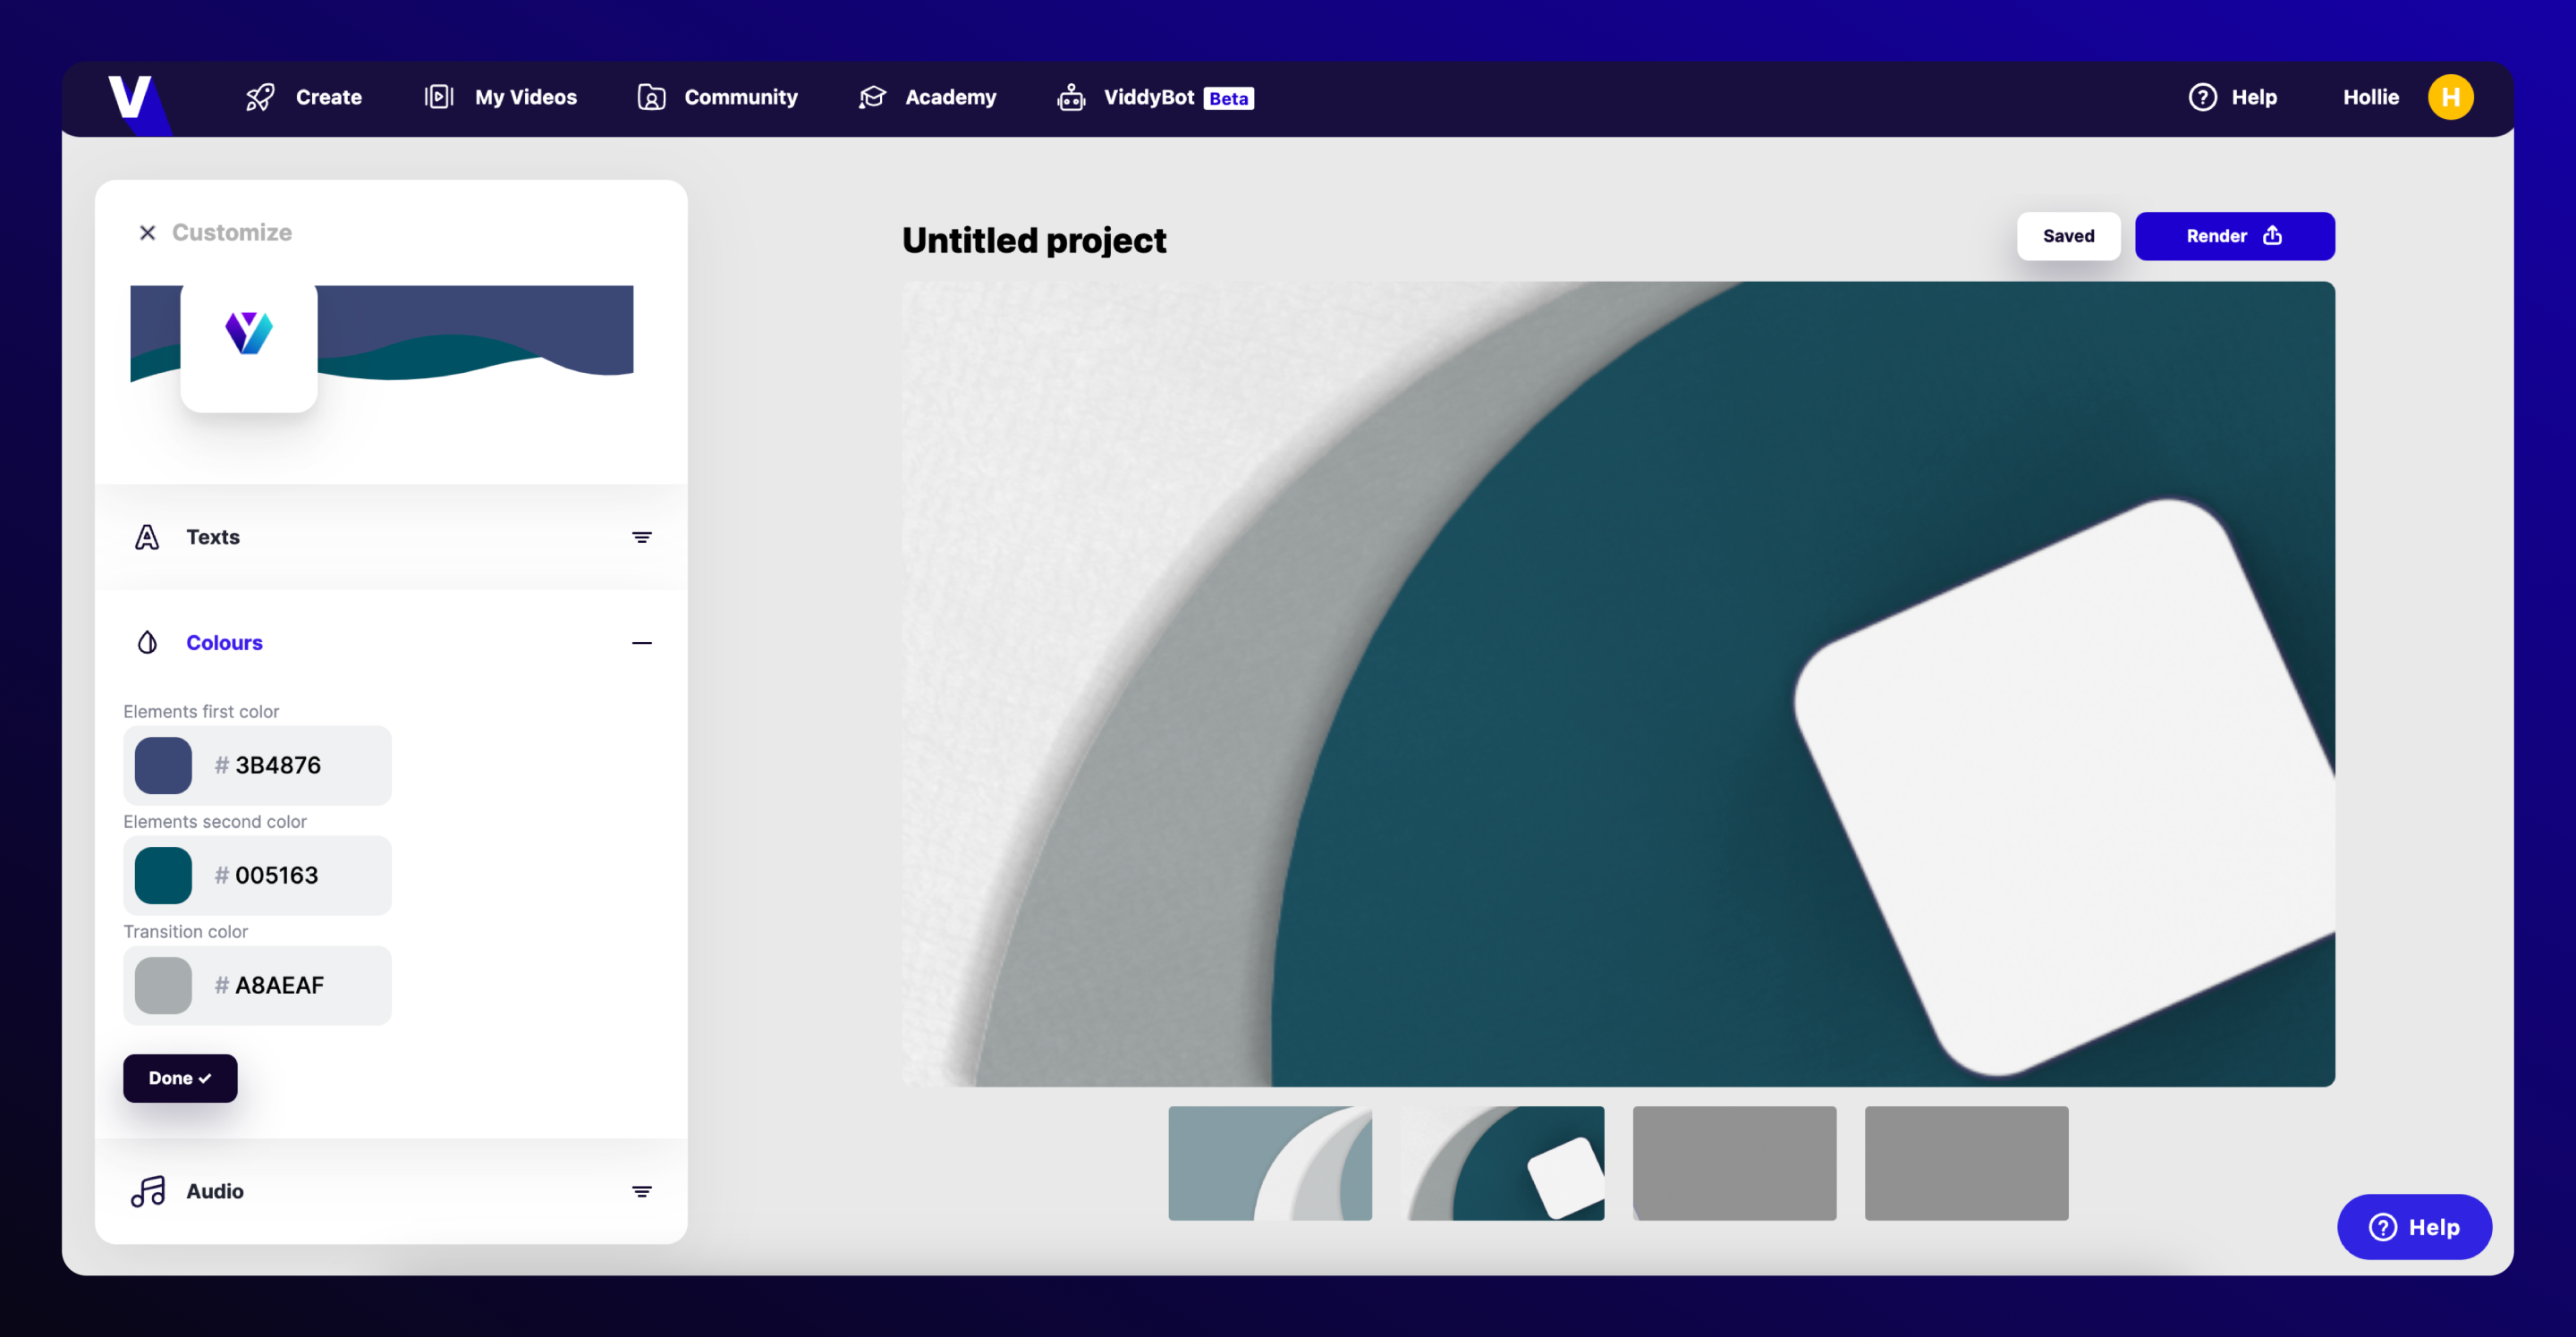Select the fourth grey placeholder thumbnail
The width and height of the screenshot is (2576, 1337).
point(1966,1164)
